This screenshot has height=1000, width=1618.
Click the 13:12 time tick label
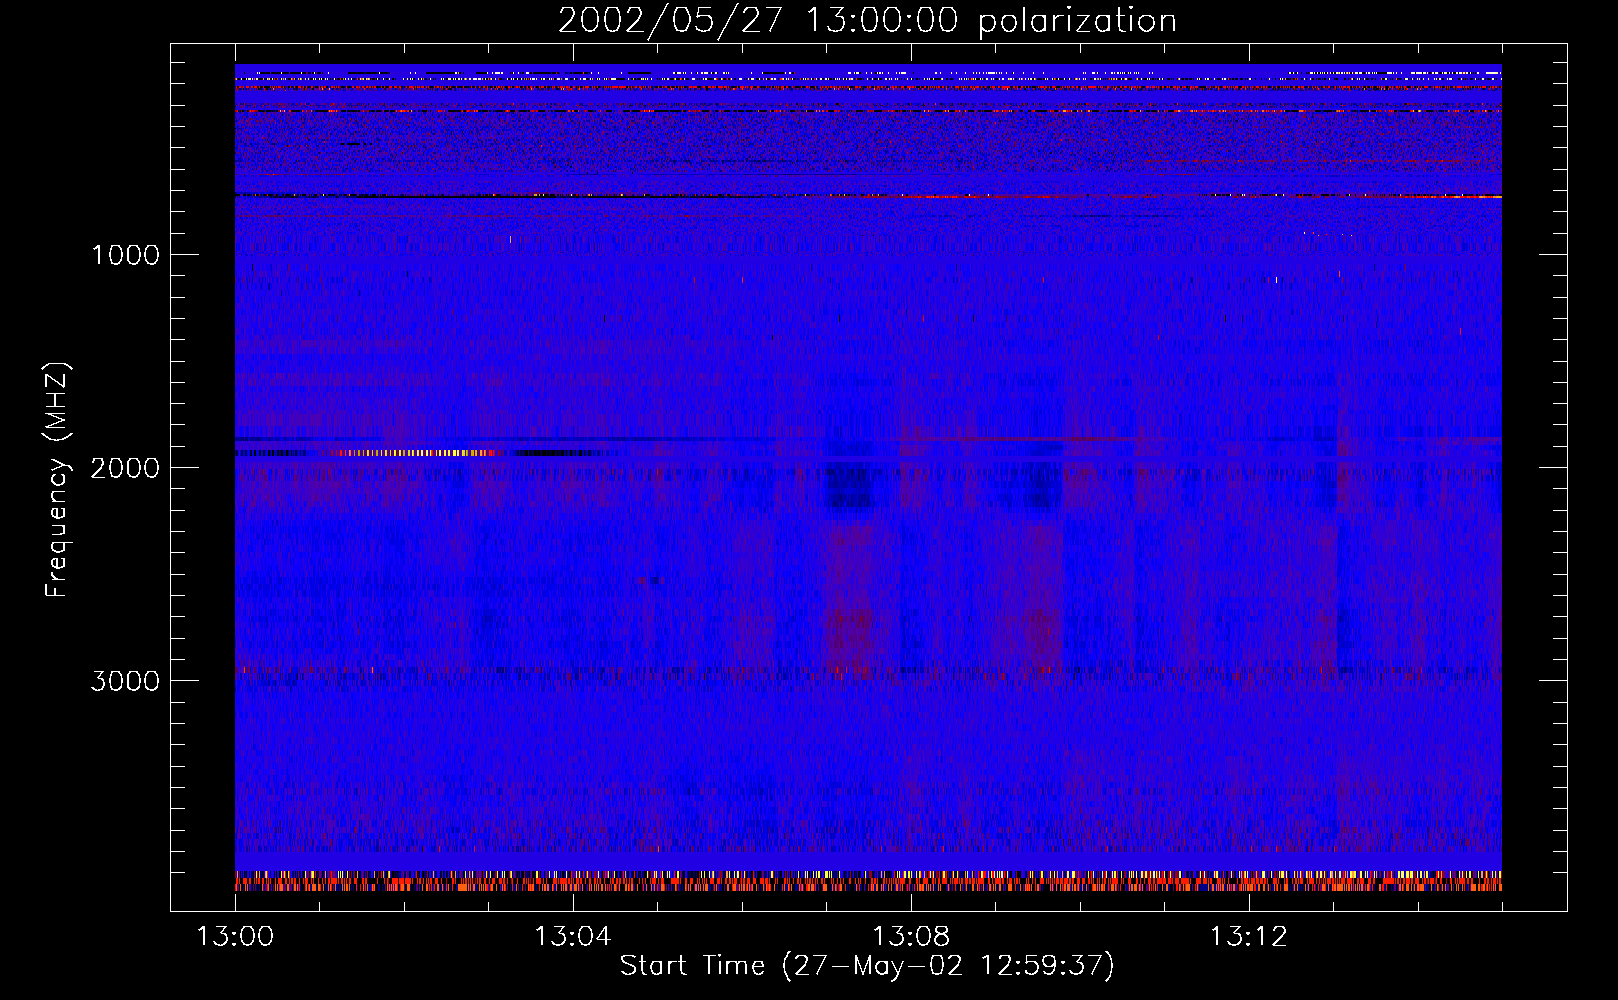coord(1248,937)
